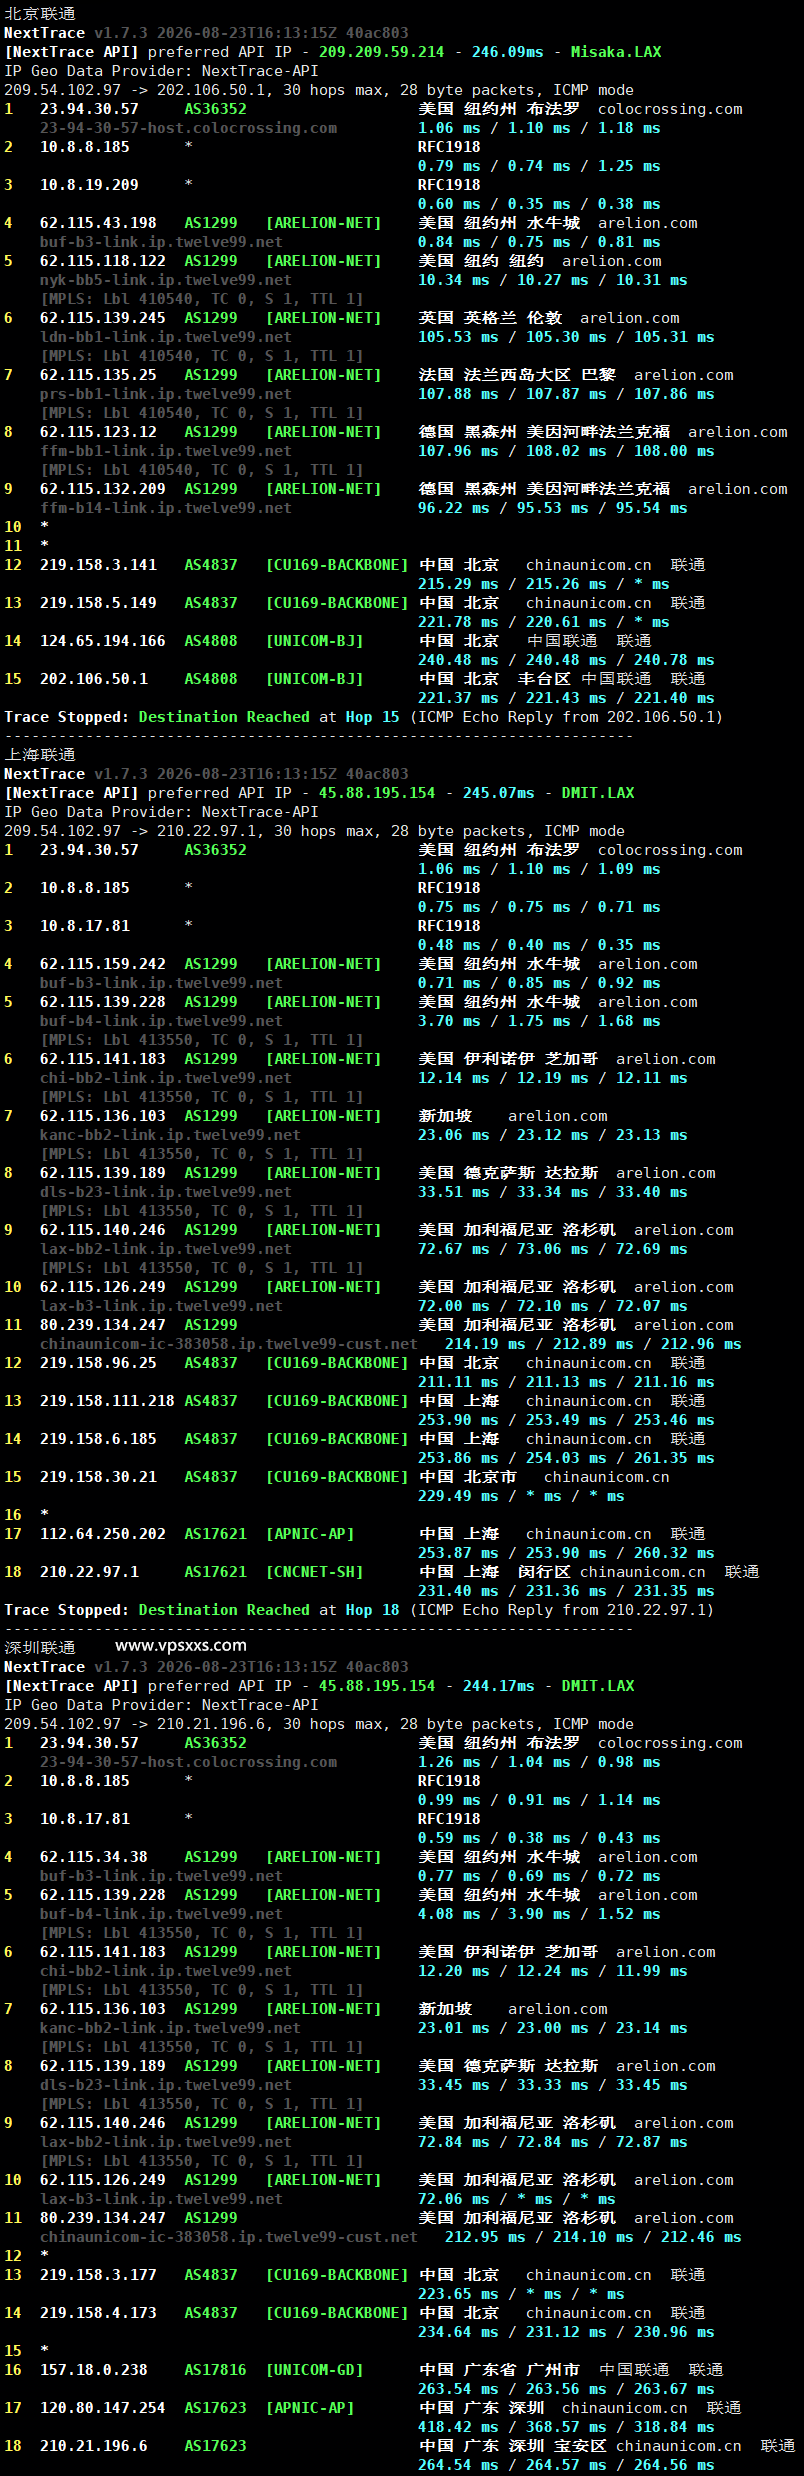804x2476 pixels.
Task: Click 'Hop 15' in Trace Stopped line
Action: tap(373, 717)
